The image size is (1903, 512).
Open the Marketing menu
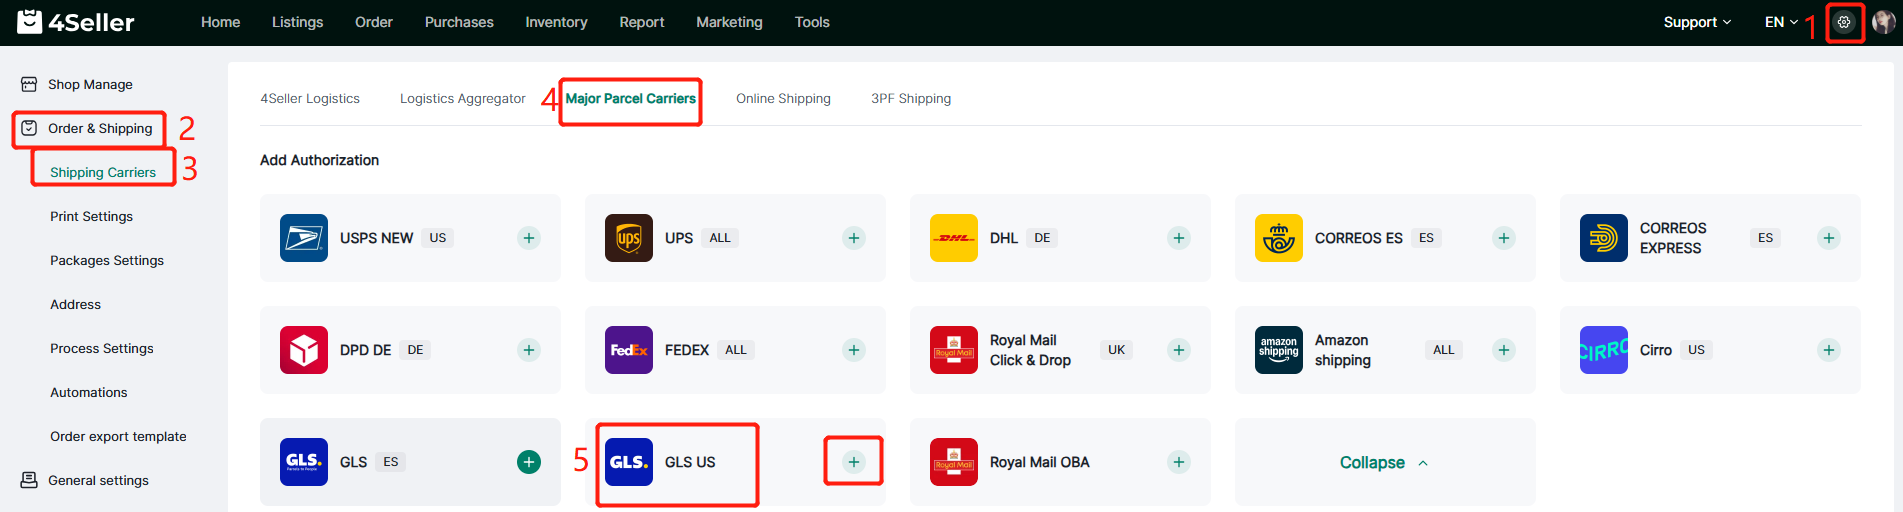tap(729, 22)
